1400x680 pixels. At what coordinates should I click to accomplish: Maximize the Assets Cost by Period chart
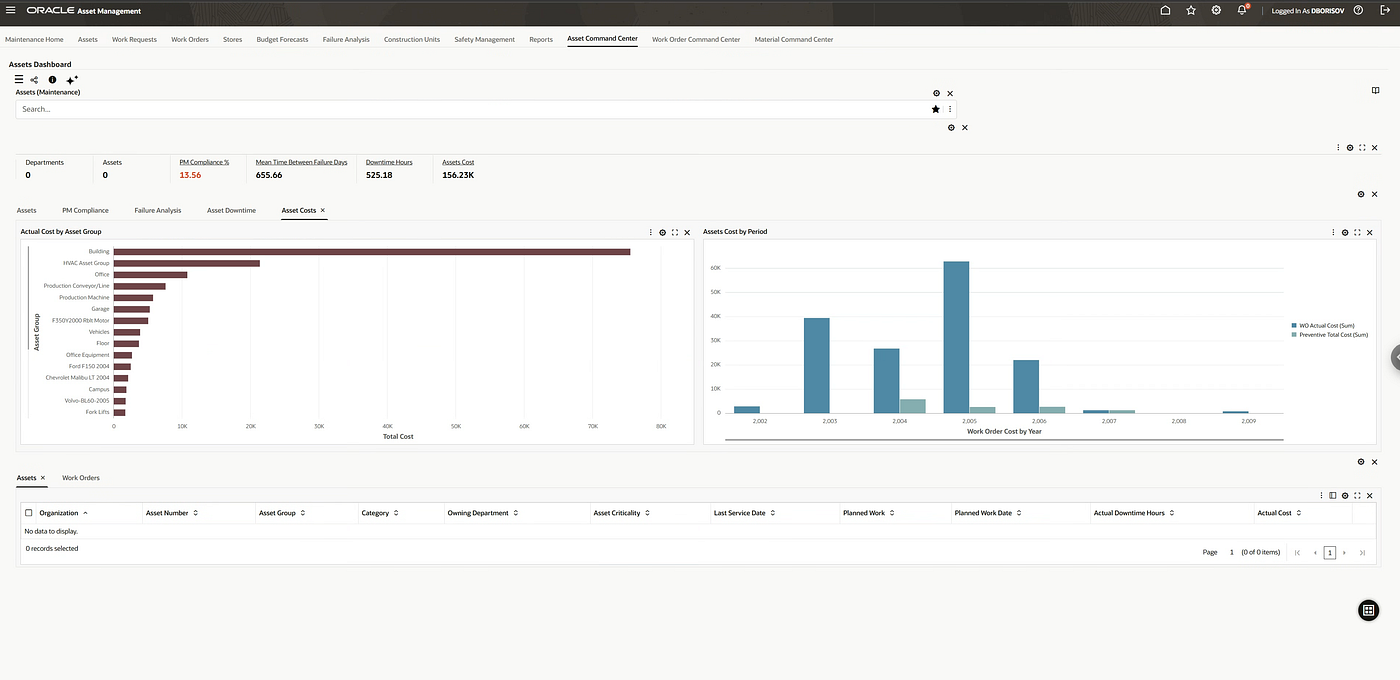[x=1358, y=232]
